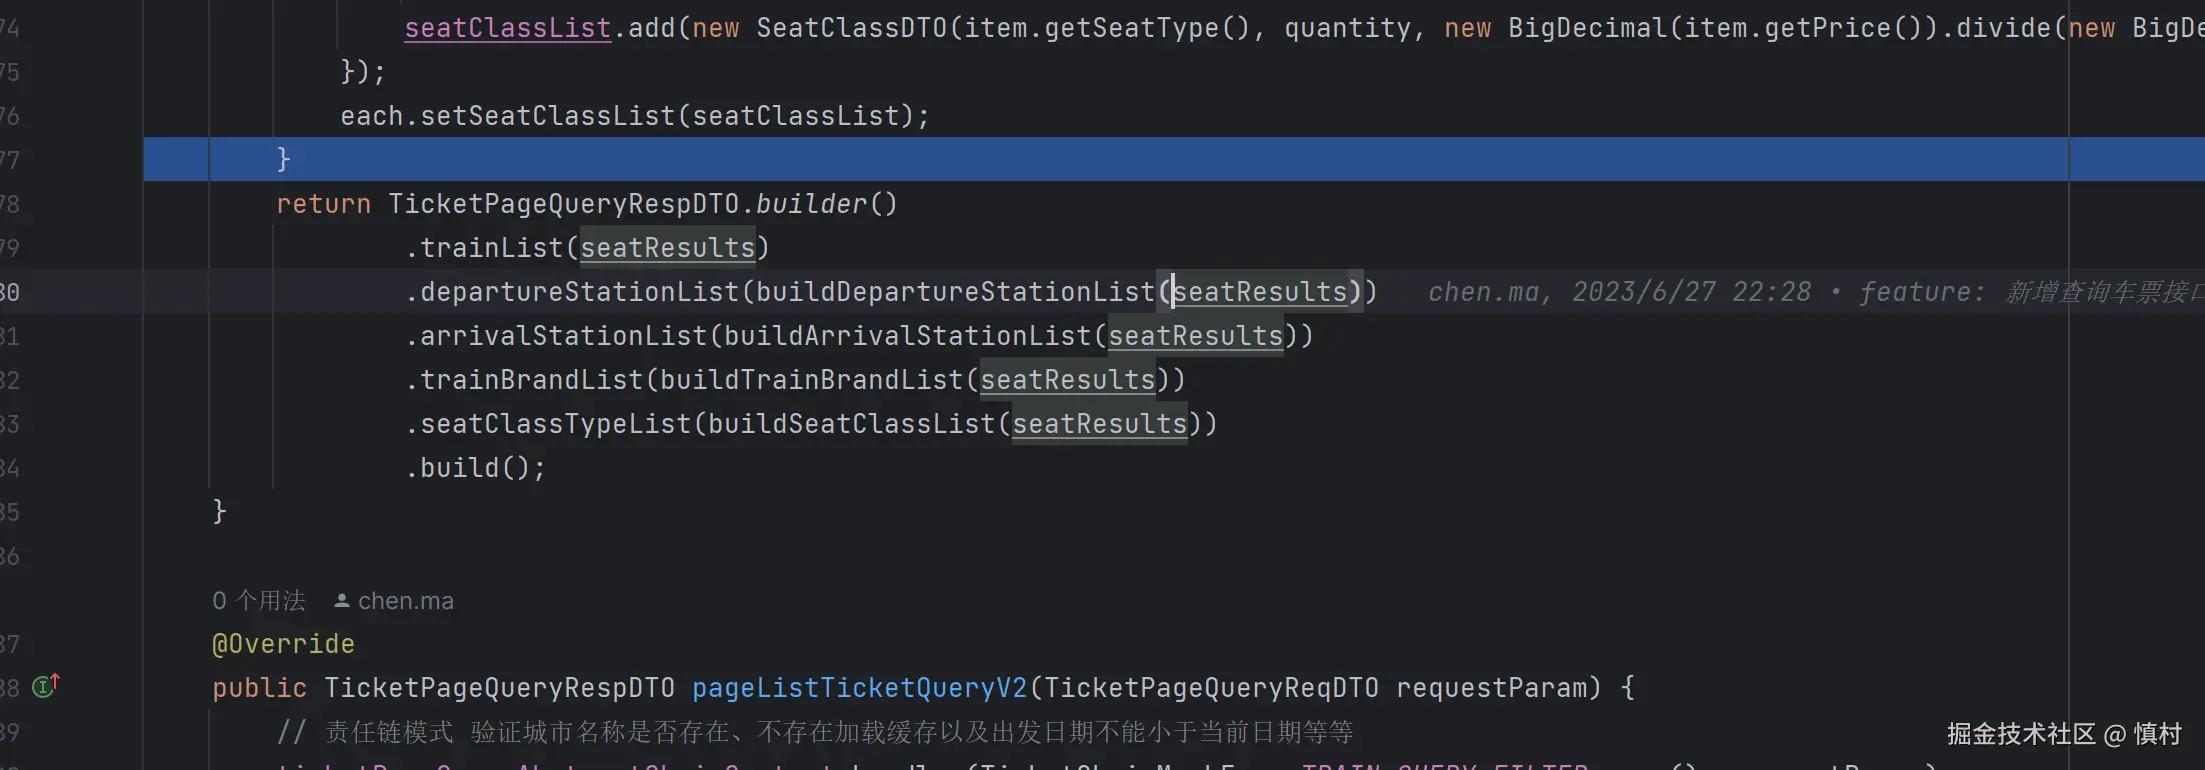Click the Chinese comment about 责任链模式
This screenshot has height=770, width=2205.
pos(838,732)
